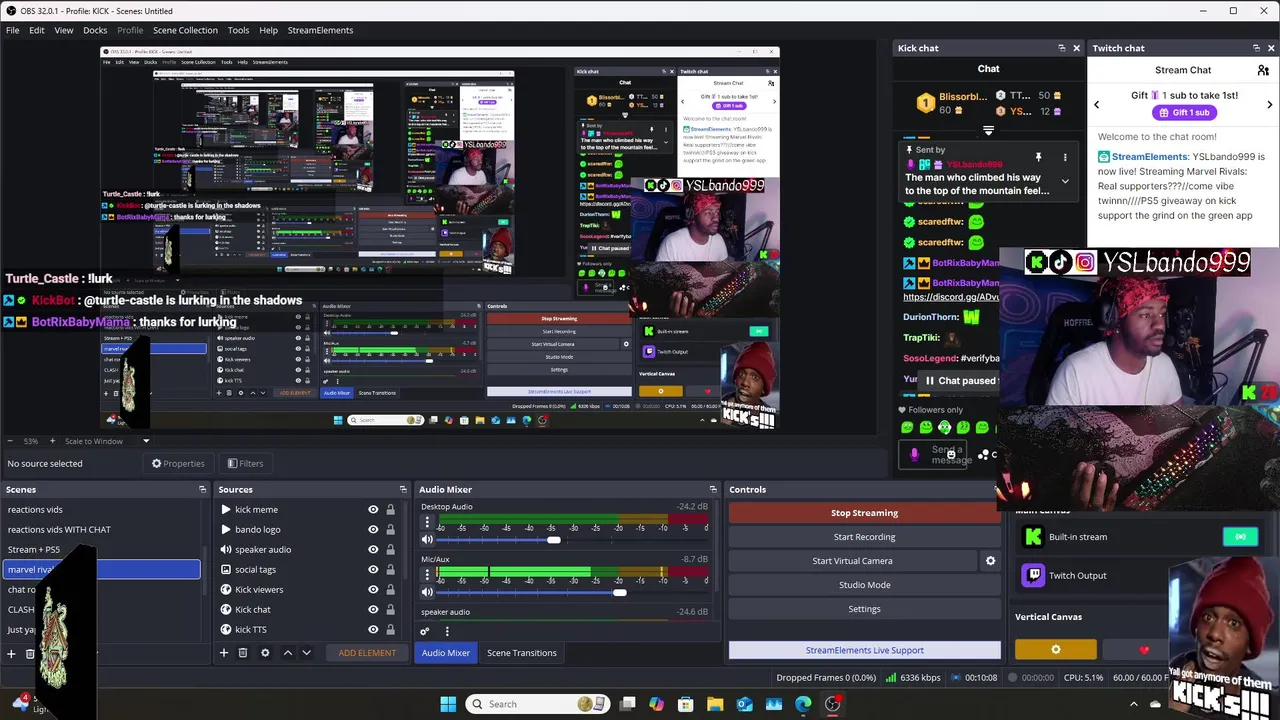Open the File menu
This screenshot has height=720, width=1280.
coord(12,30)
